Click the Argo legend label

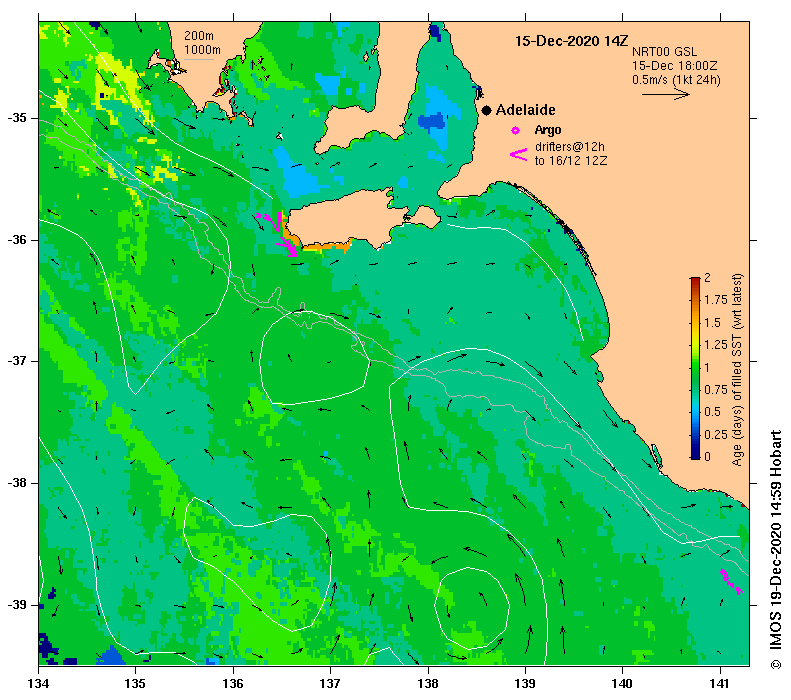[548, 130]
